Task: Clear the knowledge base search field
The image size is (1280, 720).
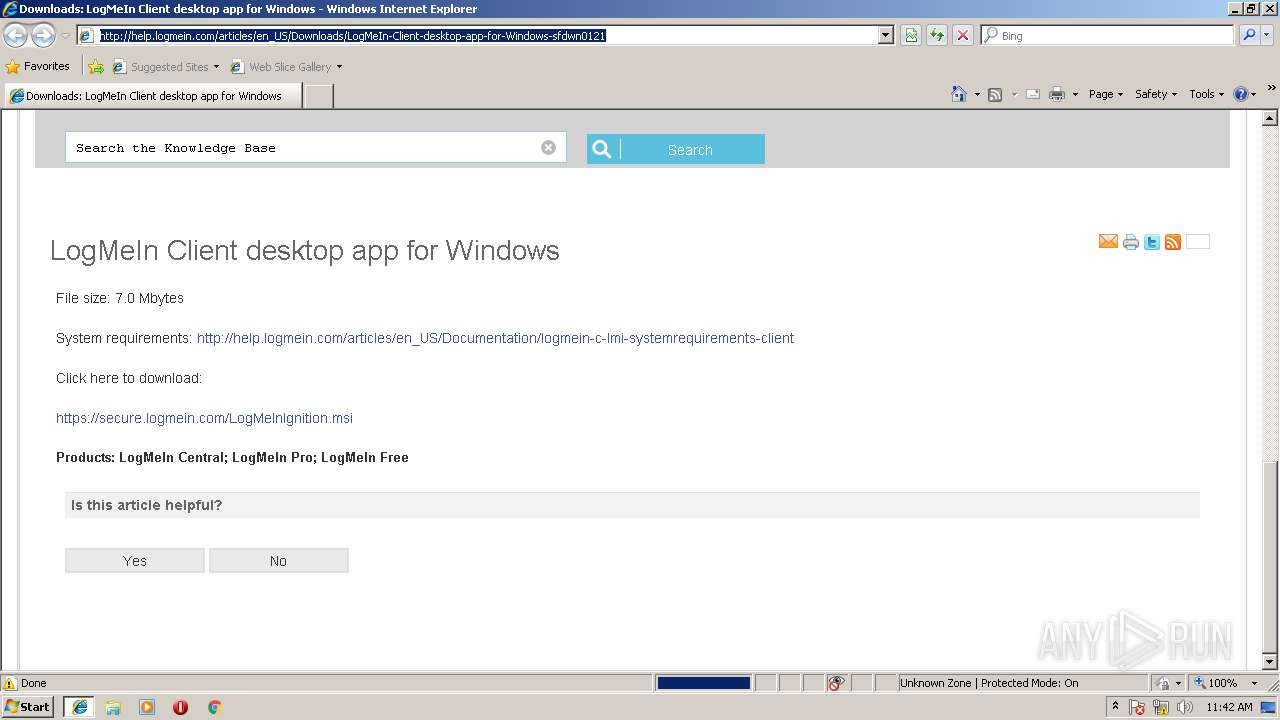Action: [548, 147]
